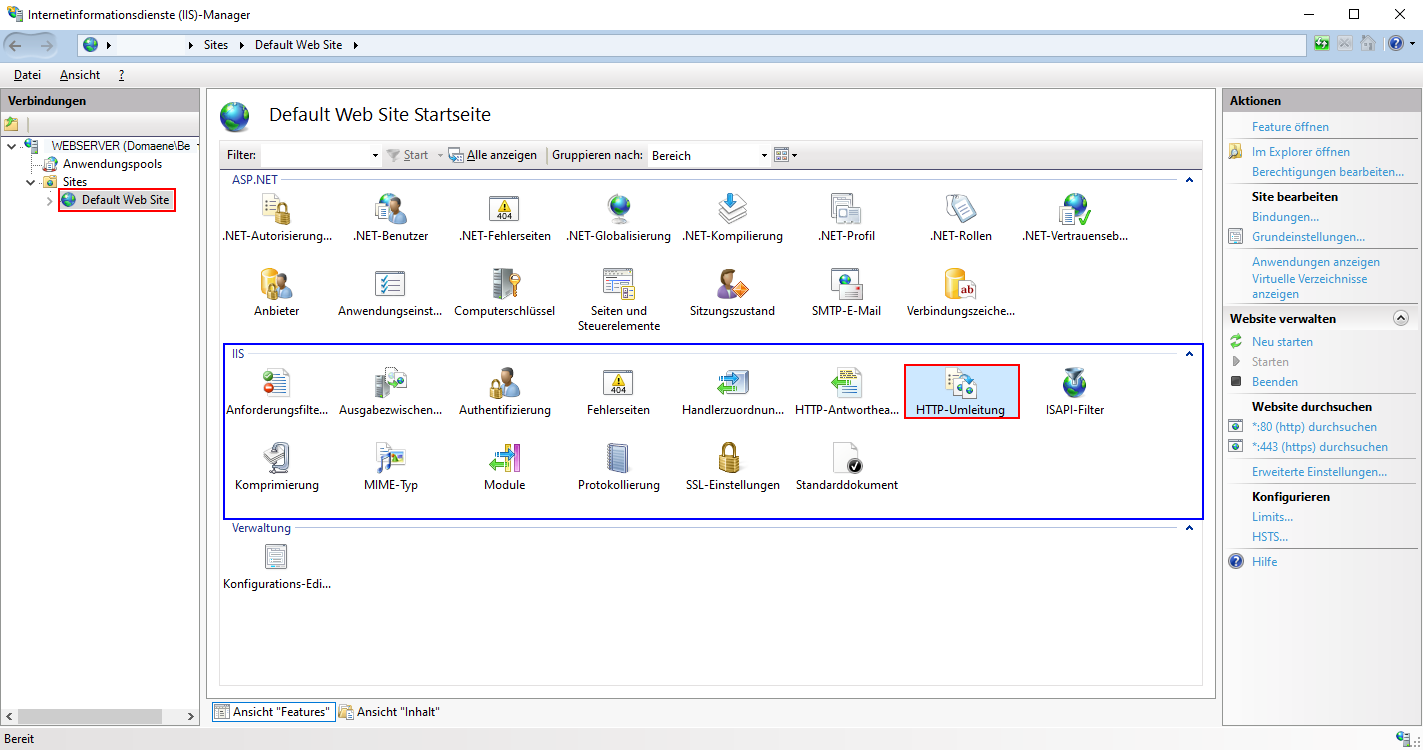This screenshot has height=750, width=1423.
Task: Focus the Filter input field
Action: 315,155
